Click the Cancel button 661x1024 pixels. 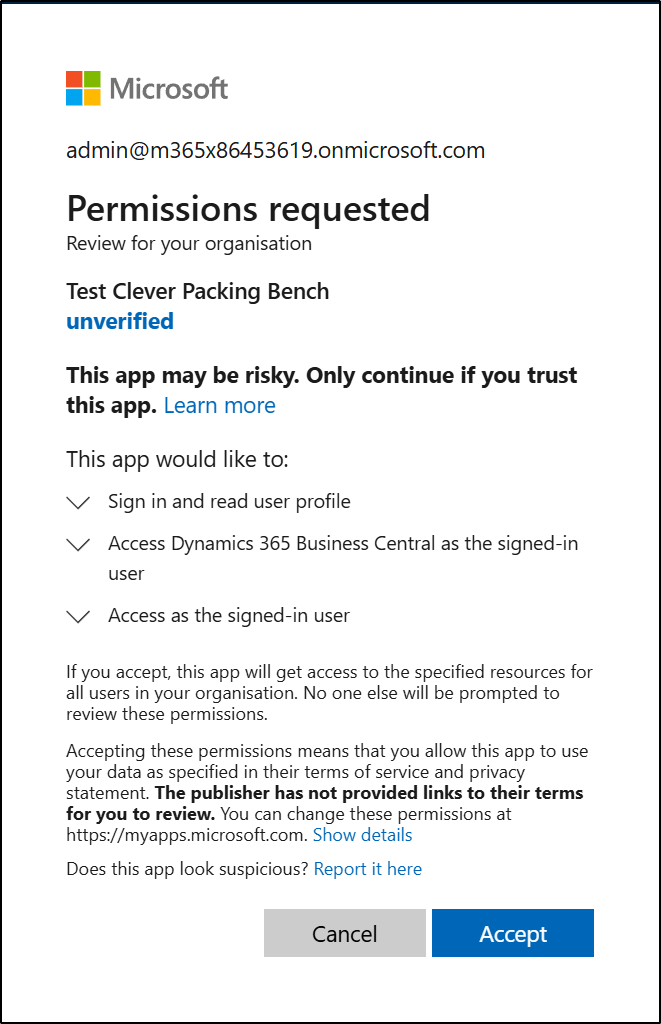(x=345, y=933)
